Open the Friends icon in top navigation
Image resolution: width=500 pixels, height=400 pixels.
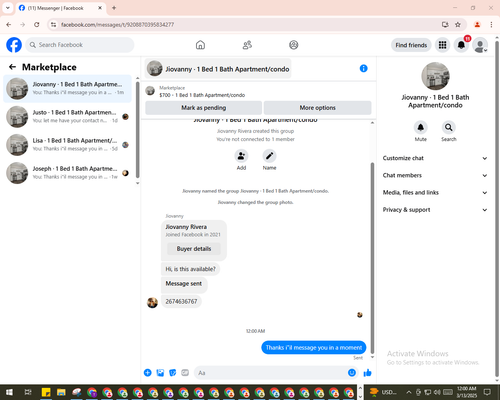pos(247,45)
